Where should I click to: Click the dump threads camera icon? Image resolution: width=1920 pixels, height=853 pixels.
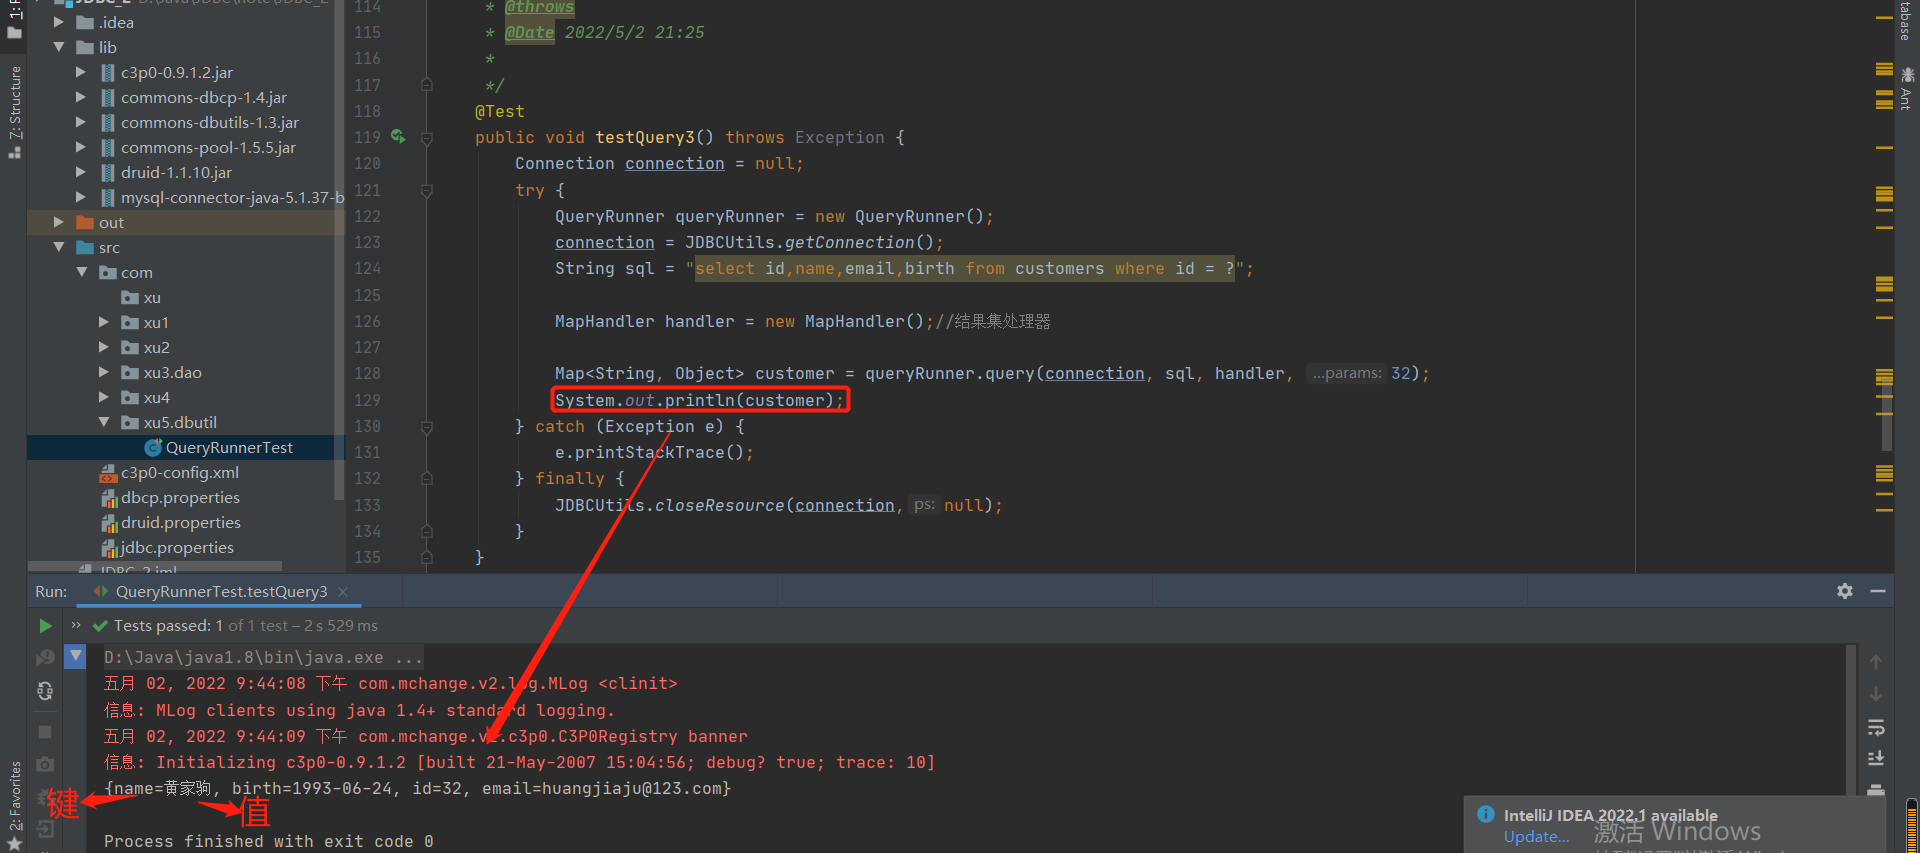[45, 764]
